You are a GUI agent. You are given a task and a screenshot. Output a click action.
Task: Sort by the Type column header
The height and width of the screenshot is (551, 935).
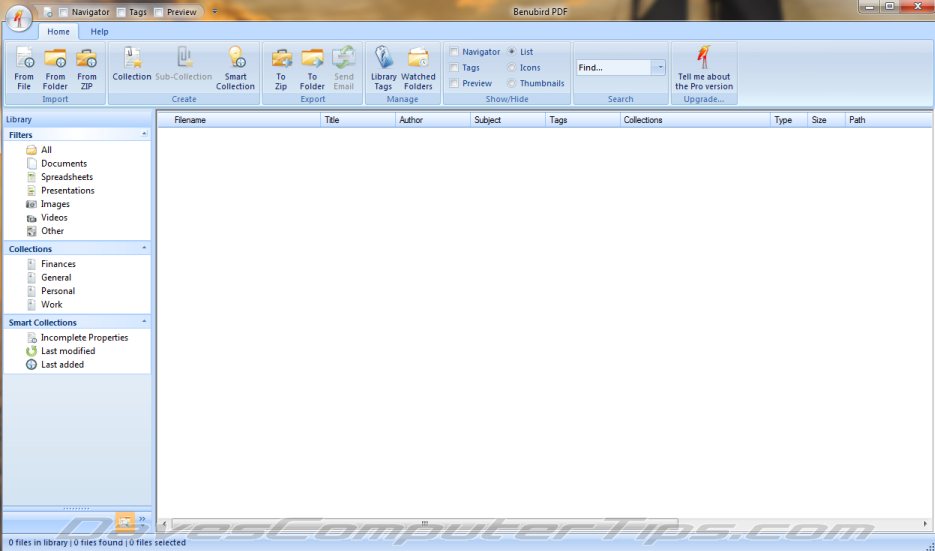click(x=788, y=120)
